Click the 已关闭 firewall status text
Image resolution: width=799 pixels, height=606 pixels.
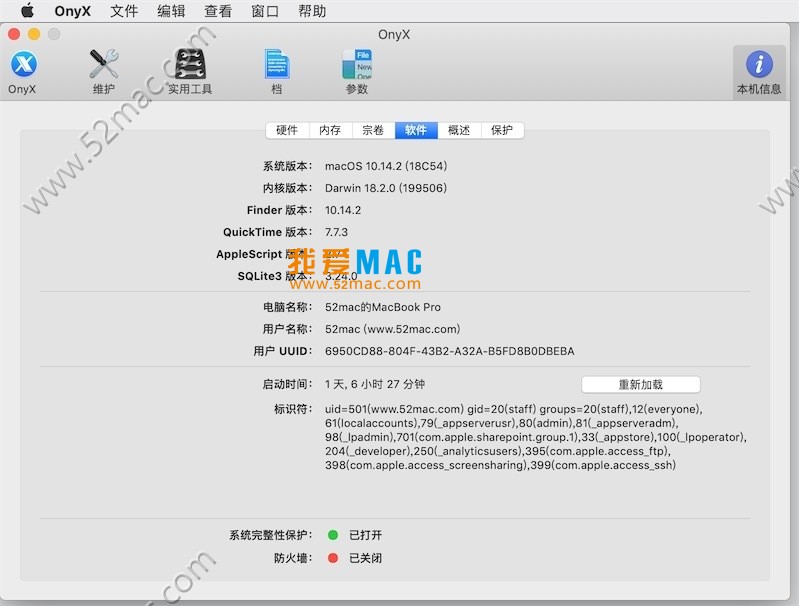(x=365, y=558)
